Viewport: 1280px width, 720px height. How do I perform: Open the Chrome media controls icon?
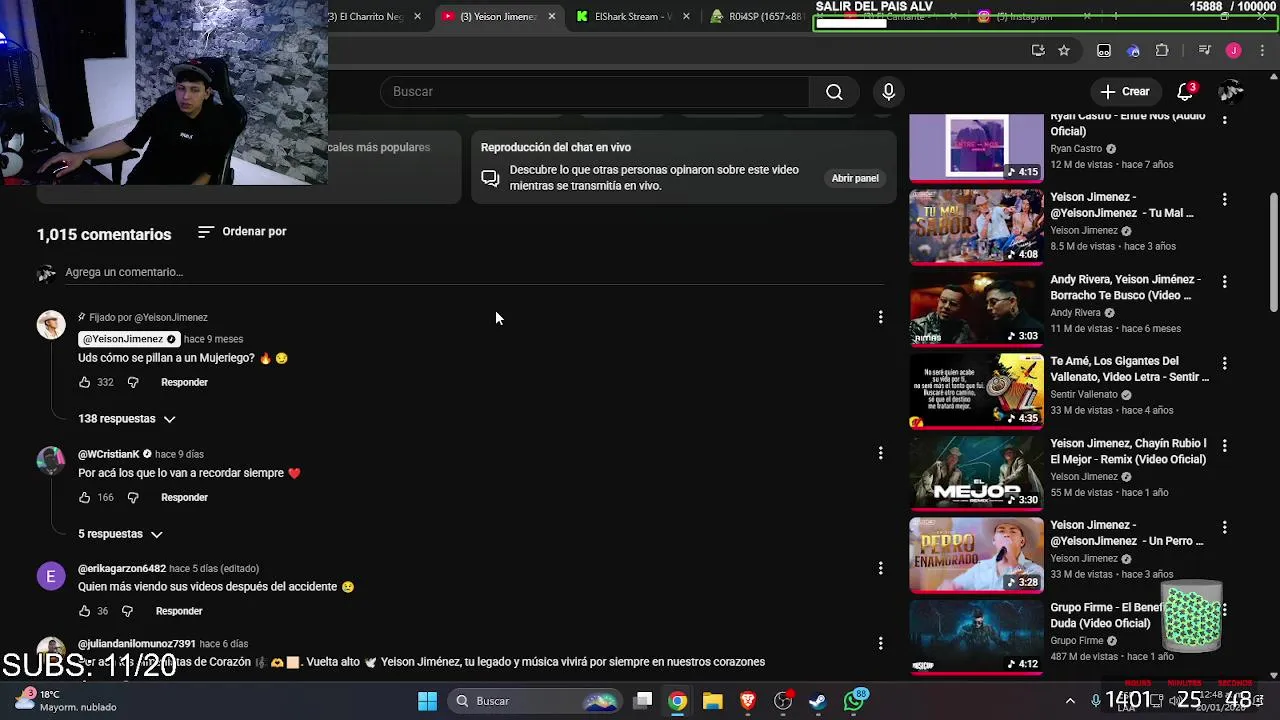(x=1204, y=51)
